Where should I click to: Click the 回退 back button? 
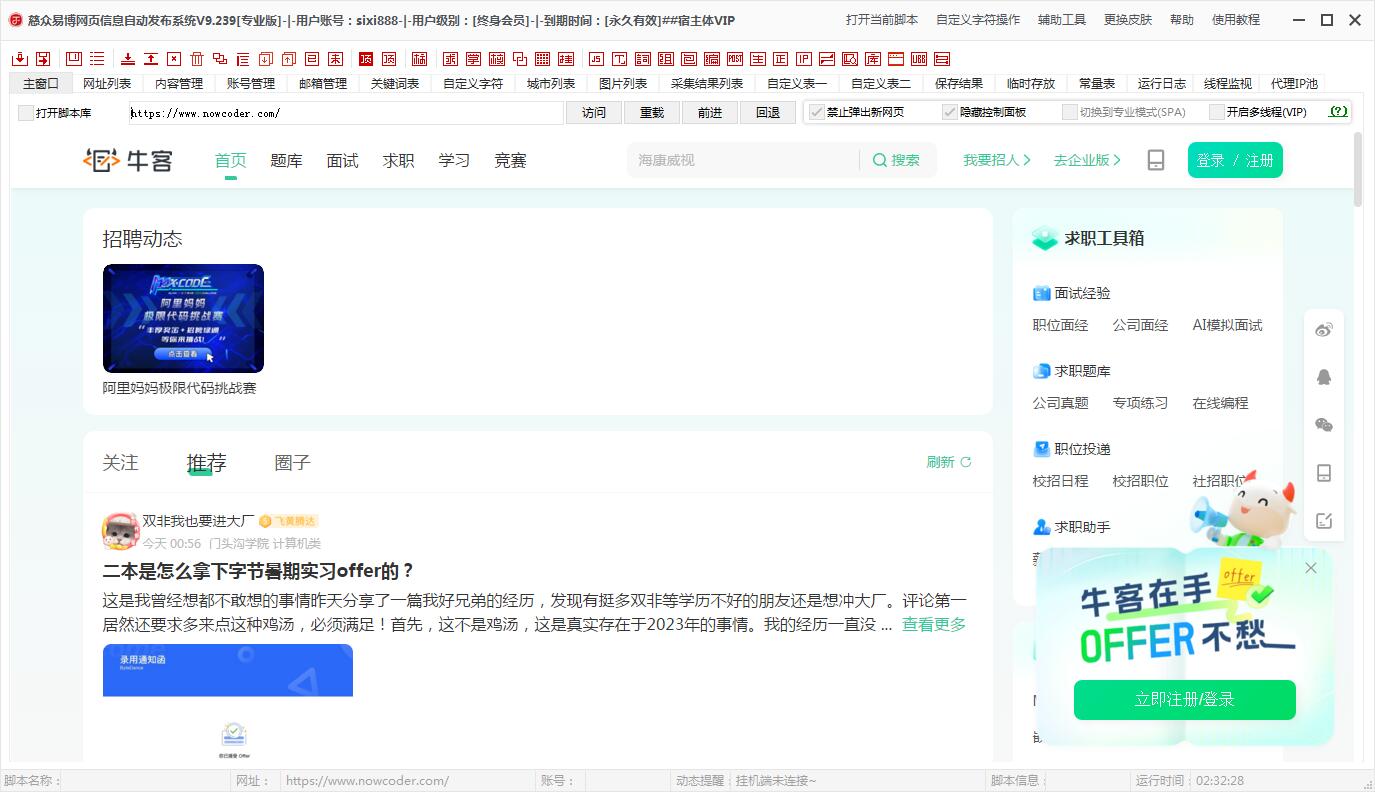pos(768,113)
